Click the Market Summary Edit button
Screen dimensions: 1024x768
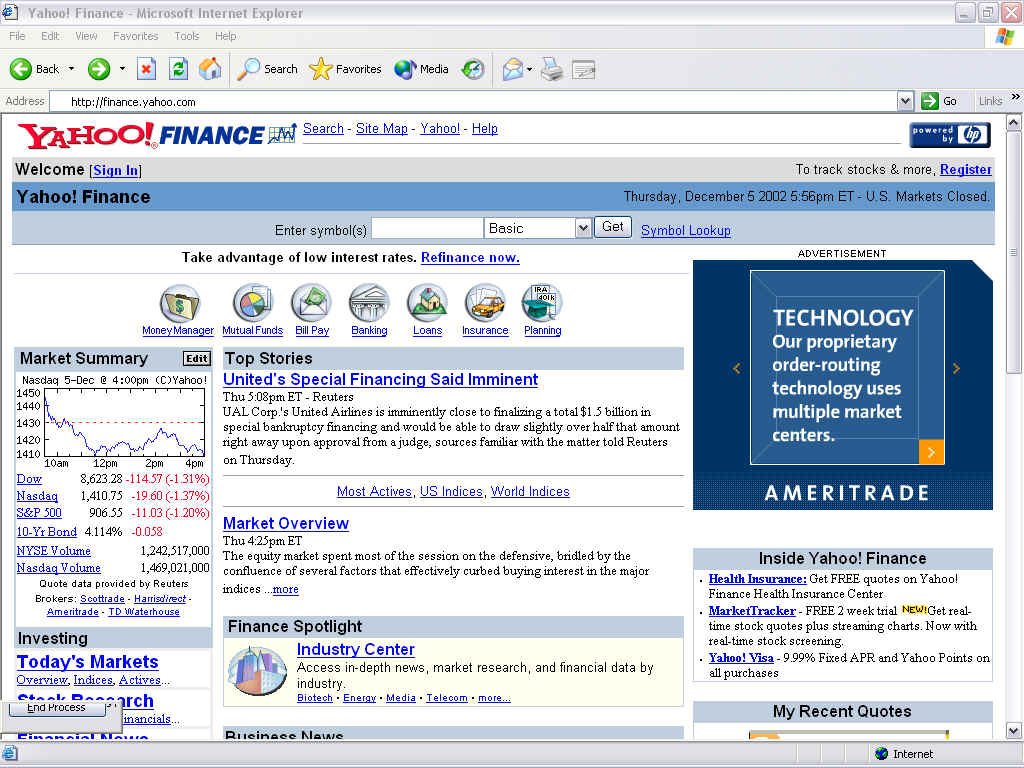[196, 359]
